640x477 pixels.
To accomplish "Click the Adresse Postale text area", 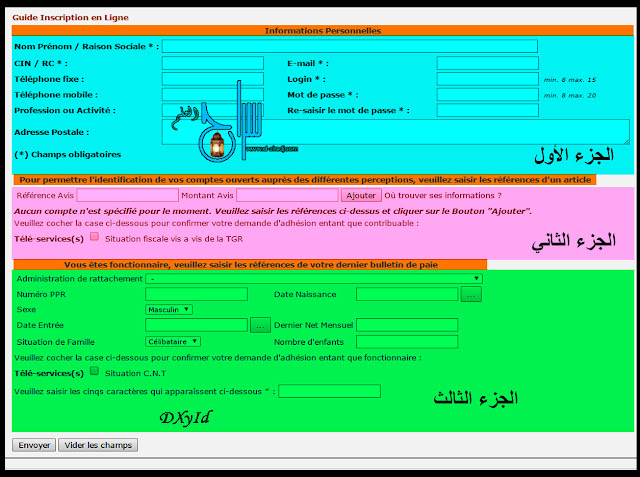I will tap(395, 131).
